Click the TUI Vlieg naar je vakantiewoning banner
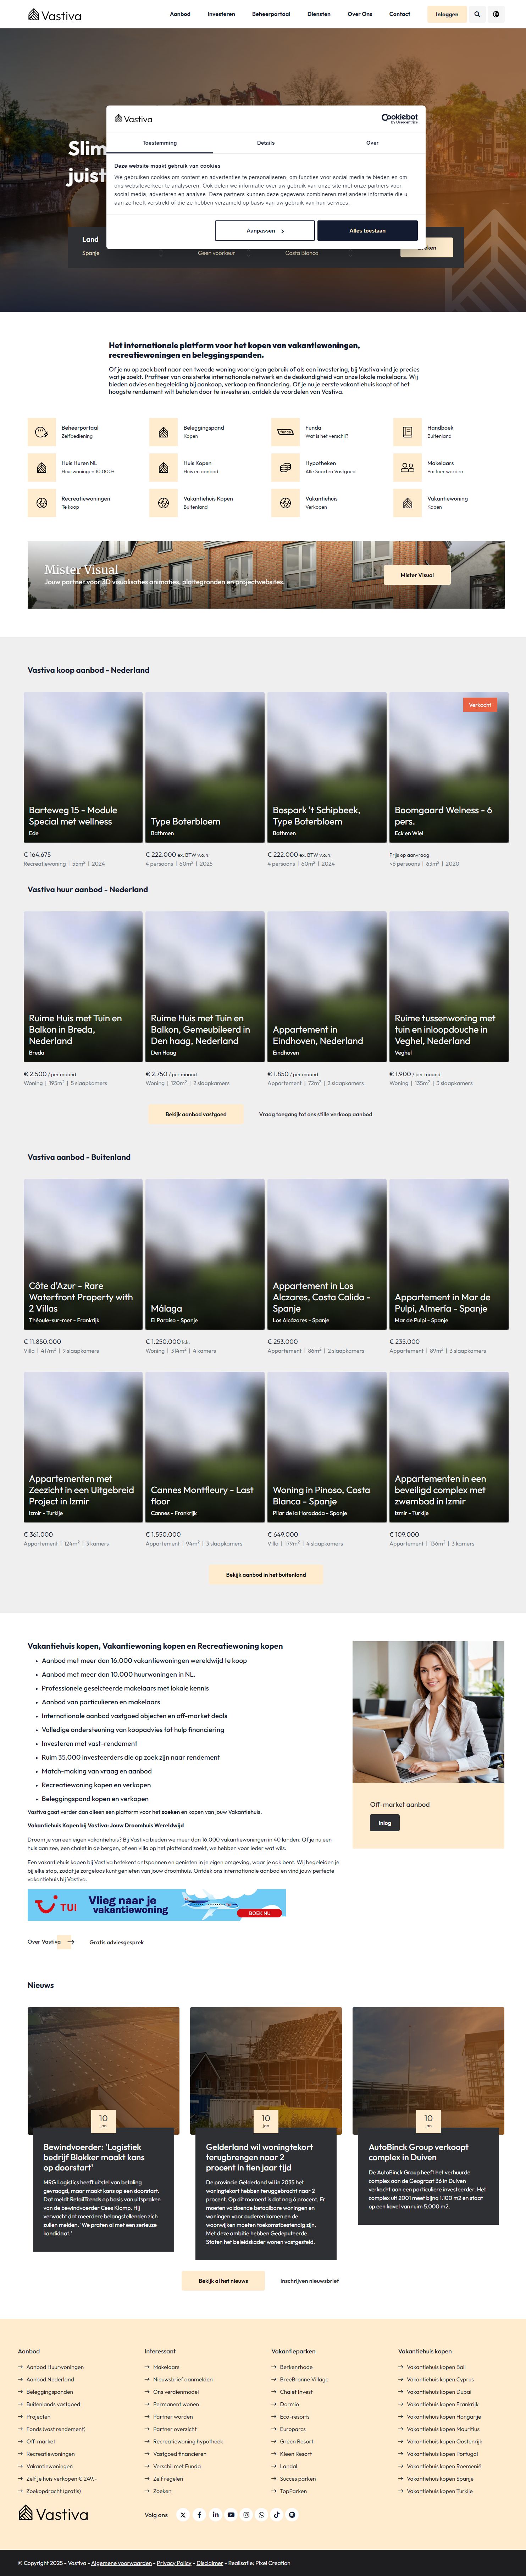The image size is (526, 2576). pos(157,1905)
